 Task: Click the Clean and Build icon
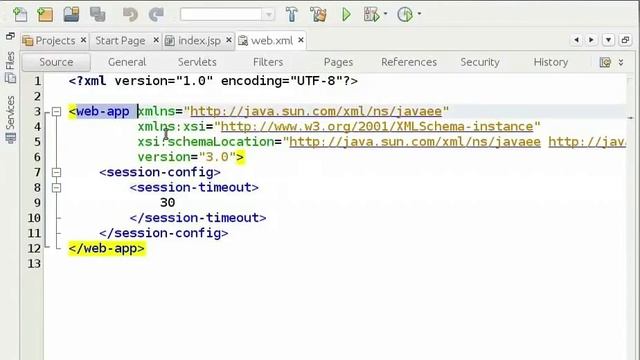318,14
